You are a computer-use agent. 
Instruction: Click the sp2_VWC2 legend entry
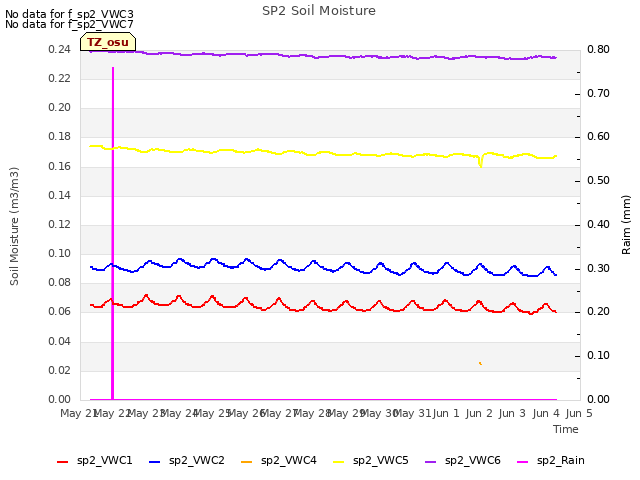coord(187,461)
